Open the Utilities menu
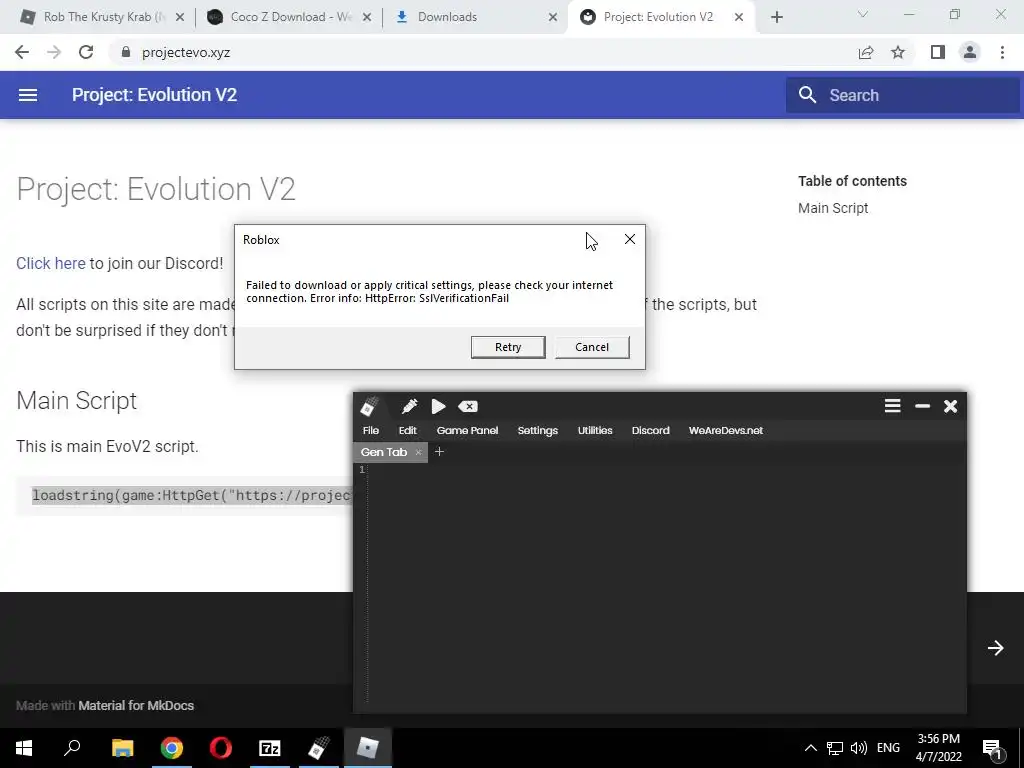Image resolution: width=1024 pixels, height=768 pixels. tap(595, 430)
